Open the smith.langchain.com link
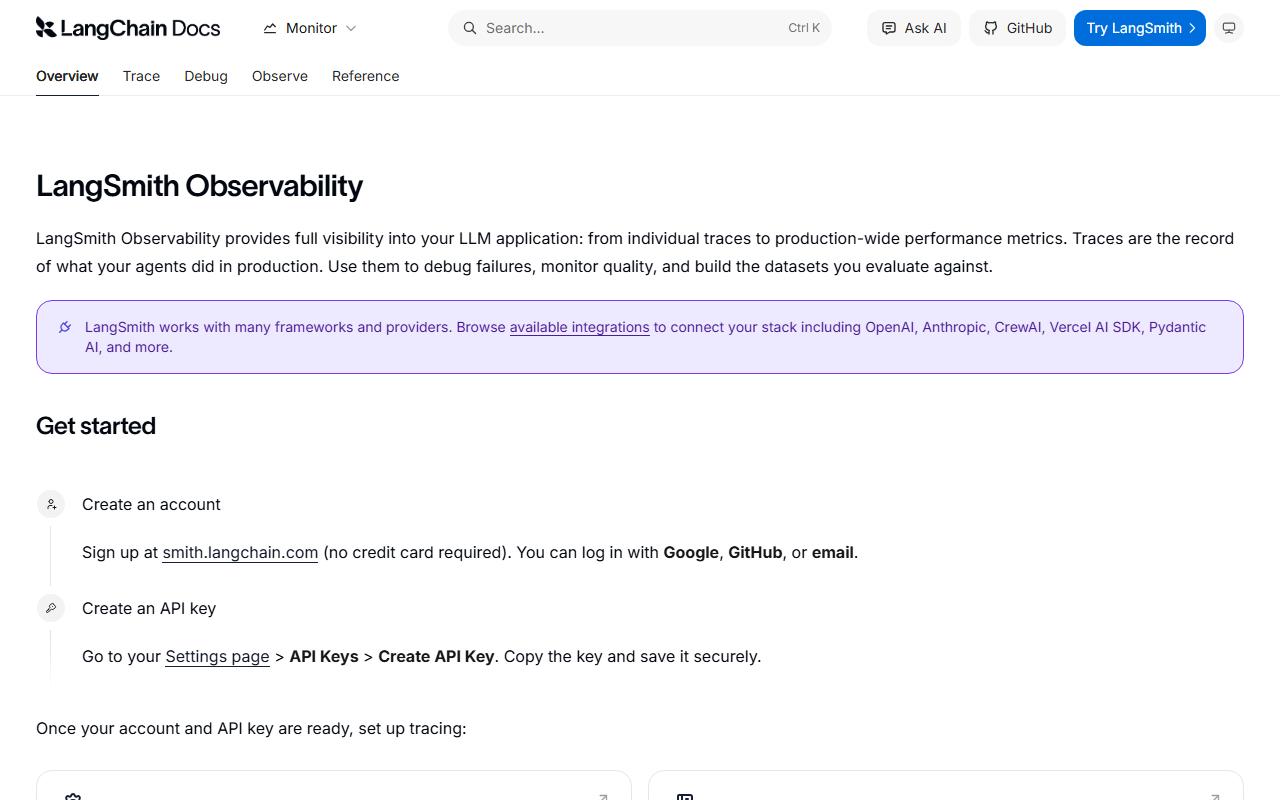The height and width of the screenshot is (800, 1280). 240,552
